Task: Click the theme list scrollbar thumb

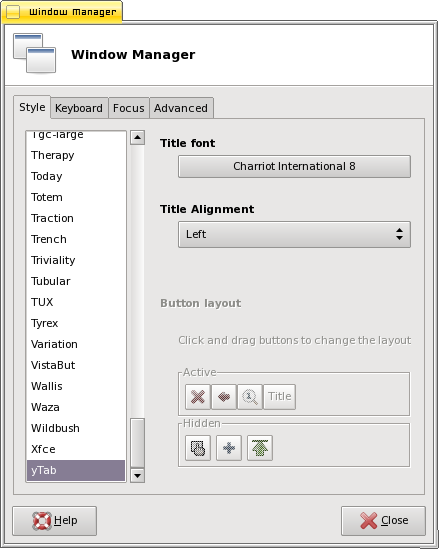Action: pos(138,443)
